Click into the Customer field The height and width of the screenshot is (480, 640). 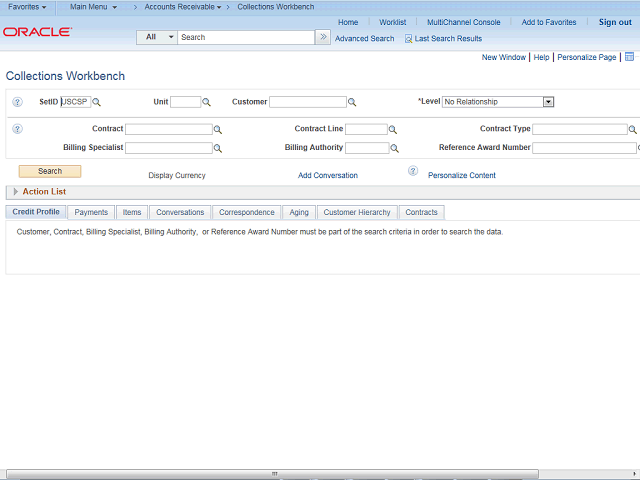[x=308, y=102]
